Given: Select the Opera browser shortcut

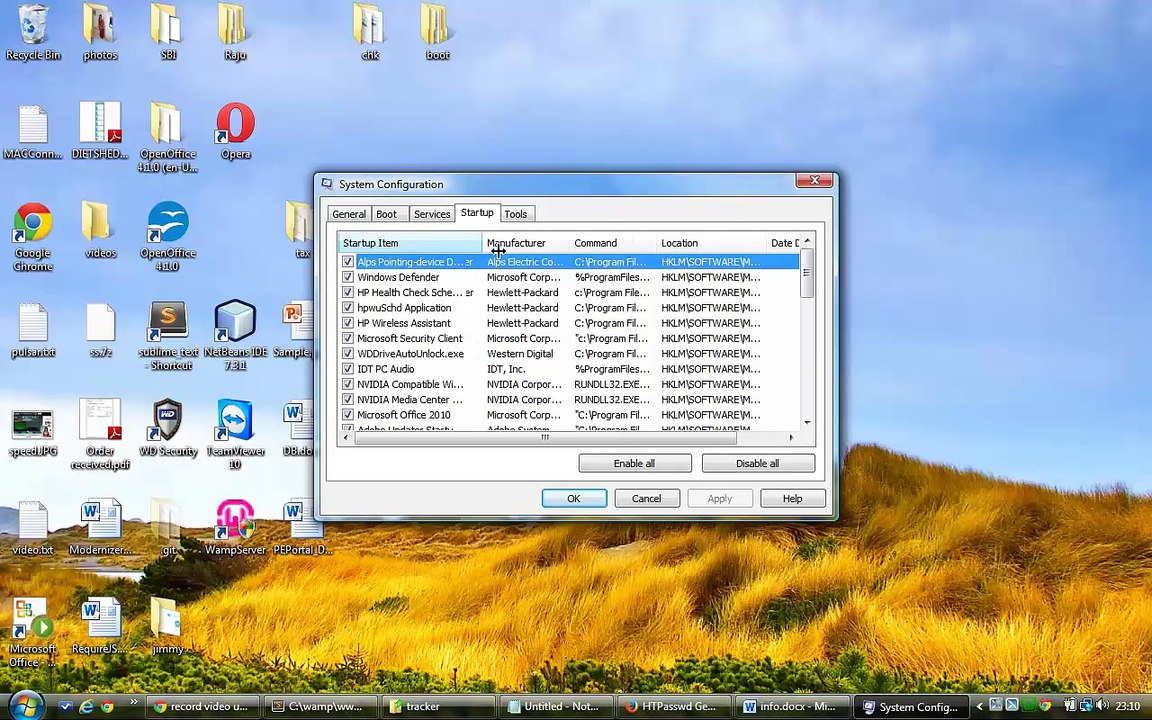Looking at the screenshot, I should (235, 131).
